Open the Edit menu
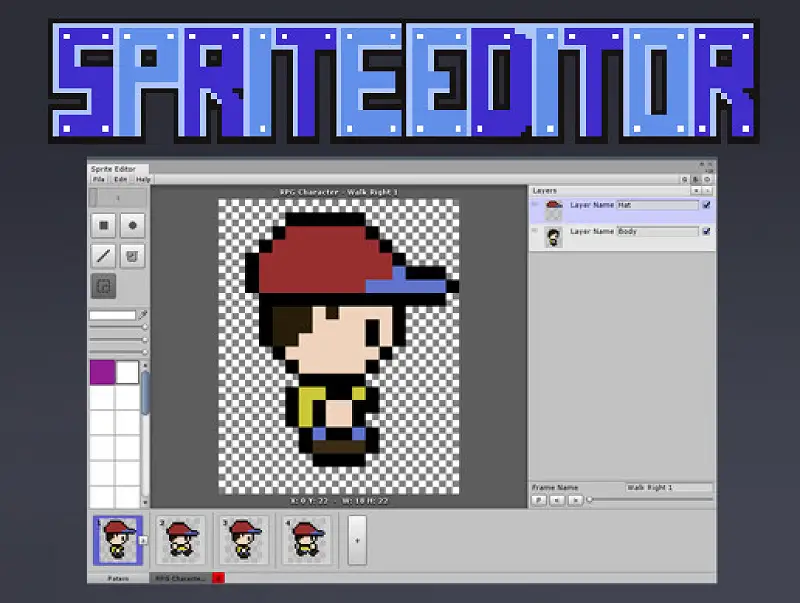The height and width of the screenshot is (603, 800). (x=120, y=180)
